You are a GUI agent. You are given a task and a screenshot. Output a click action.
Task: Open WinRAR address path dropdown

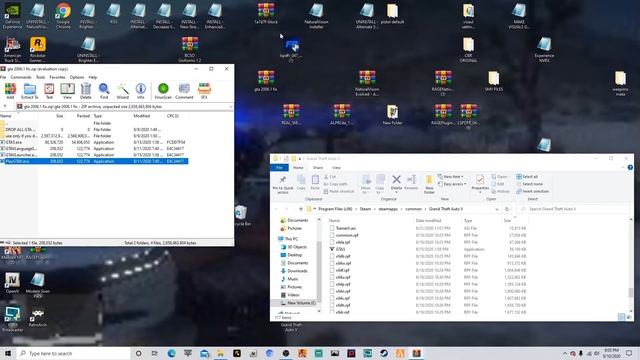[231, 107]
